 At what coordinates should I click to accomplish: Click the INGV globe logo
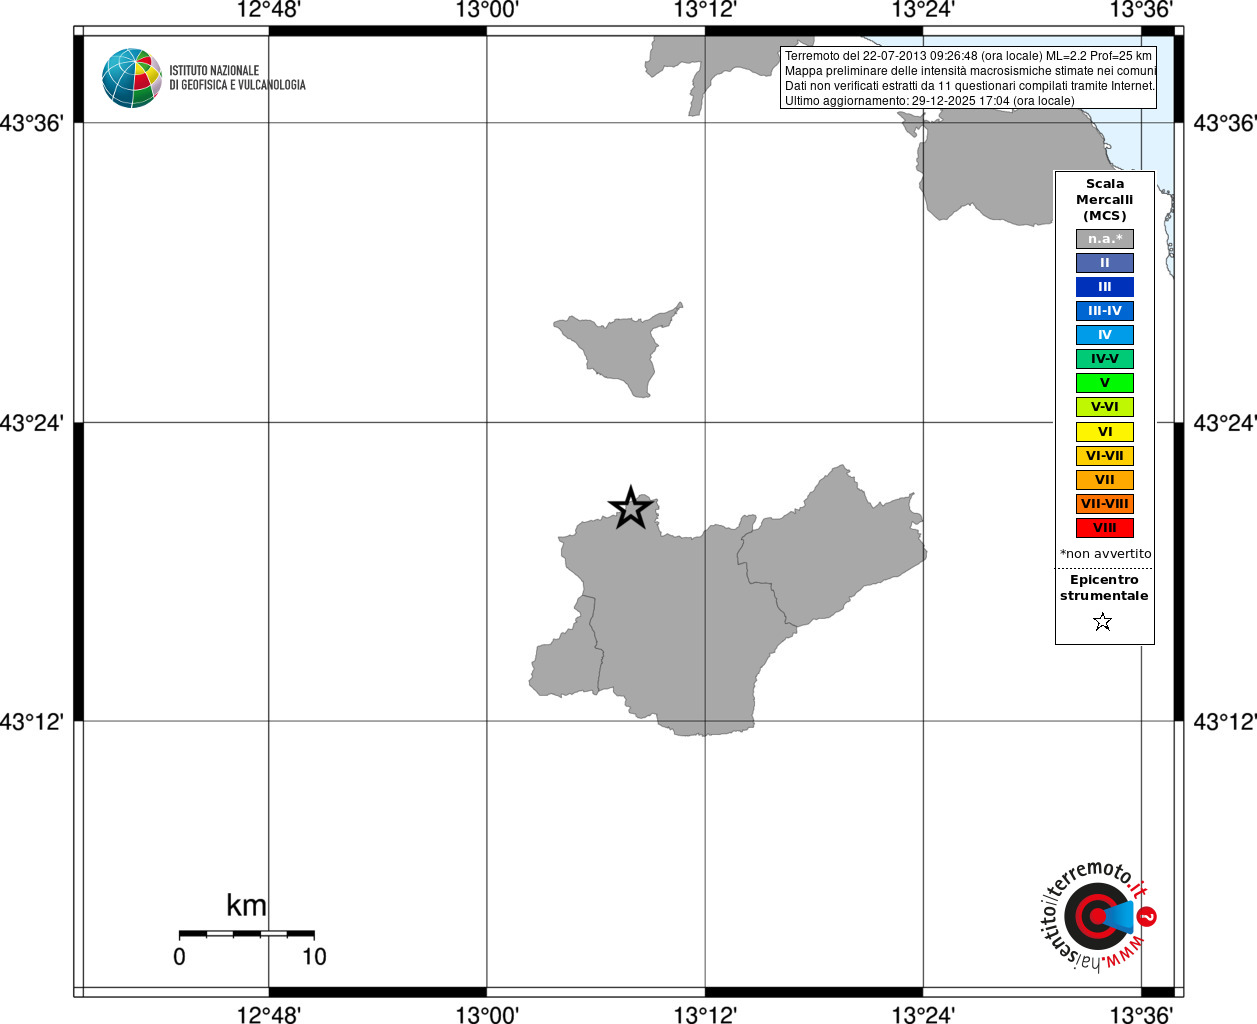coord(132,78)
